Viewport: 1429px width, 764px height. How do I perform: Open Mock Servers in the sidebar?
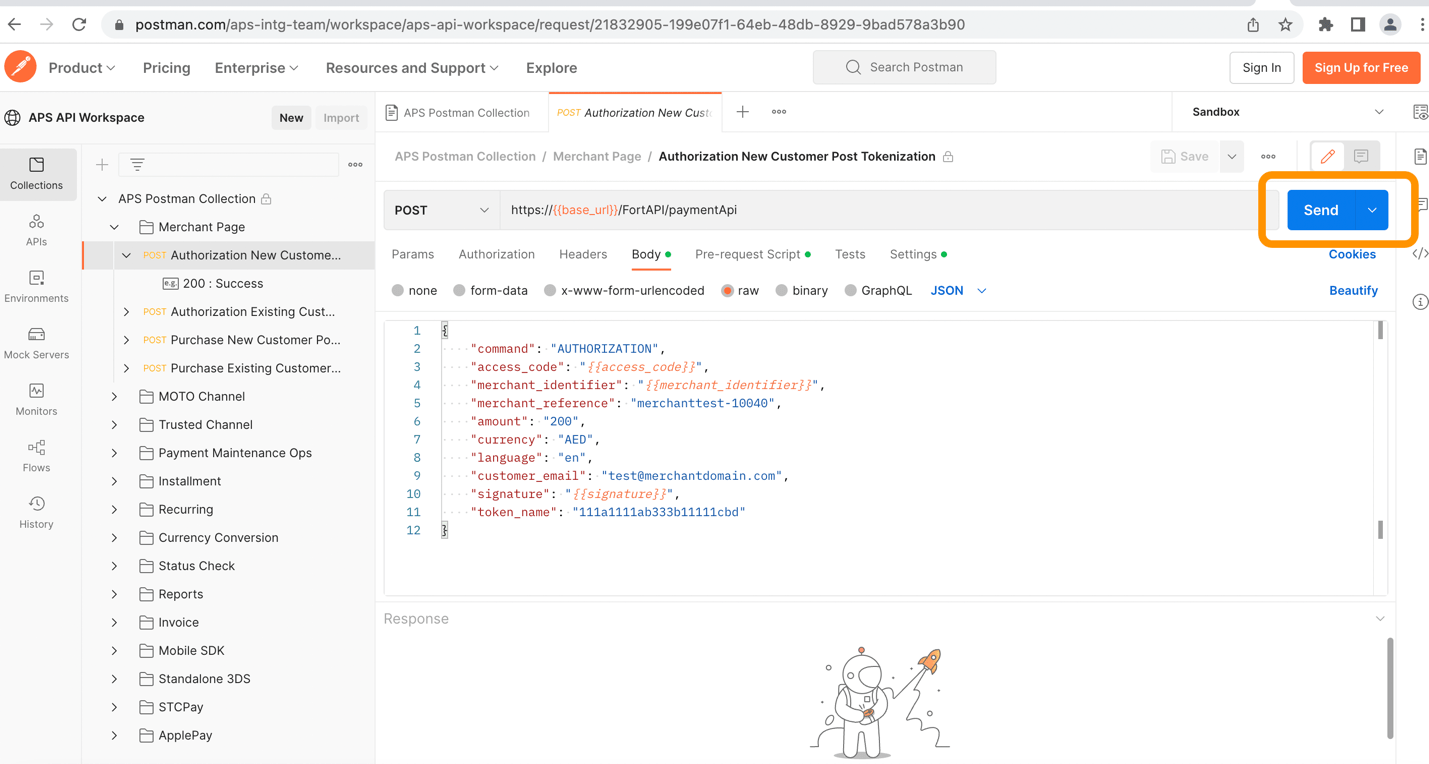pos(37,343)
